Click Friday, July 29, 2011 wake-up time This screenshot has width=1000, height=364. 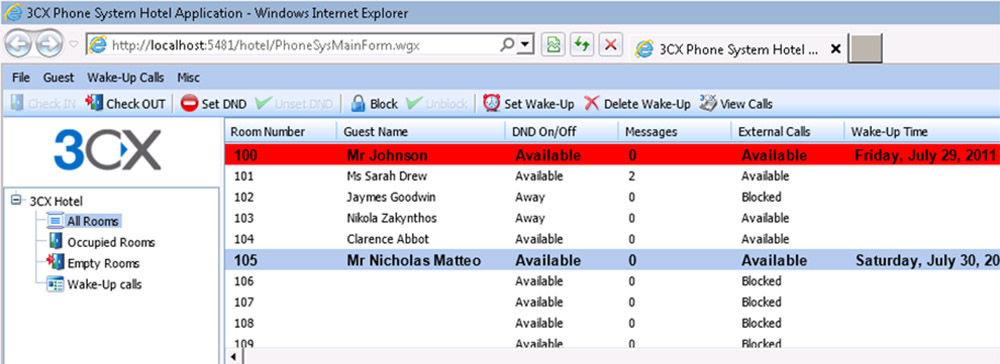[x=925, y=155]
